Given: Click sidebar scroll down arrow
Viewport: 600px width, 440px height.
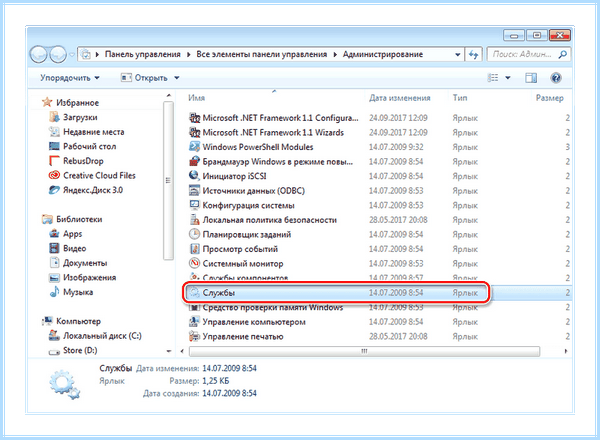Looking at the screenshot, I should [x=168, y=351].
